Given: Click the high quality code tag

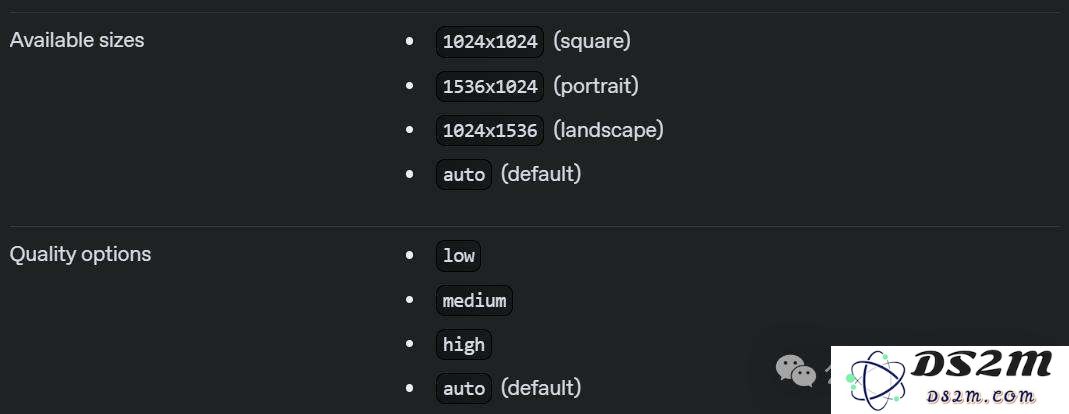Looking at the screenshot, I should (464, 344).
